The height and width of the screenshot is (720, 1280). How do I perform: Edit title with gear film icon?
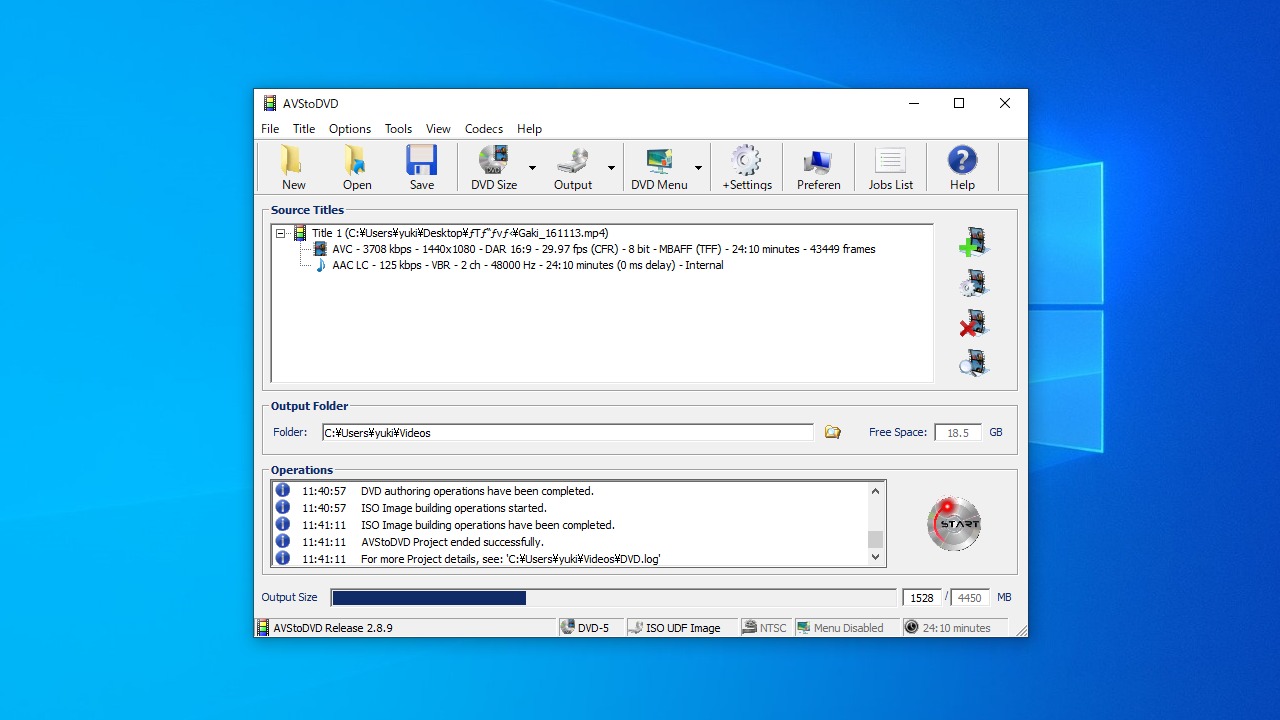[973, 283]
